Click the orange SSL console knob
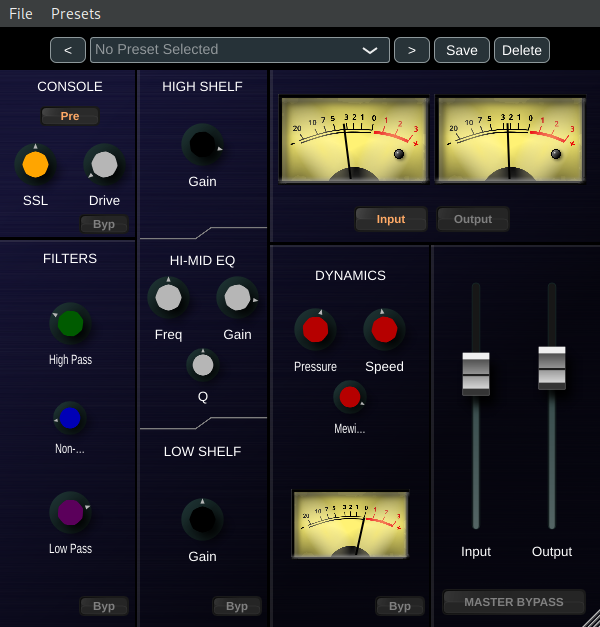Image resolution: width=600 pixels, height=627 pixels. click(35, 165)
